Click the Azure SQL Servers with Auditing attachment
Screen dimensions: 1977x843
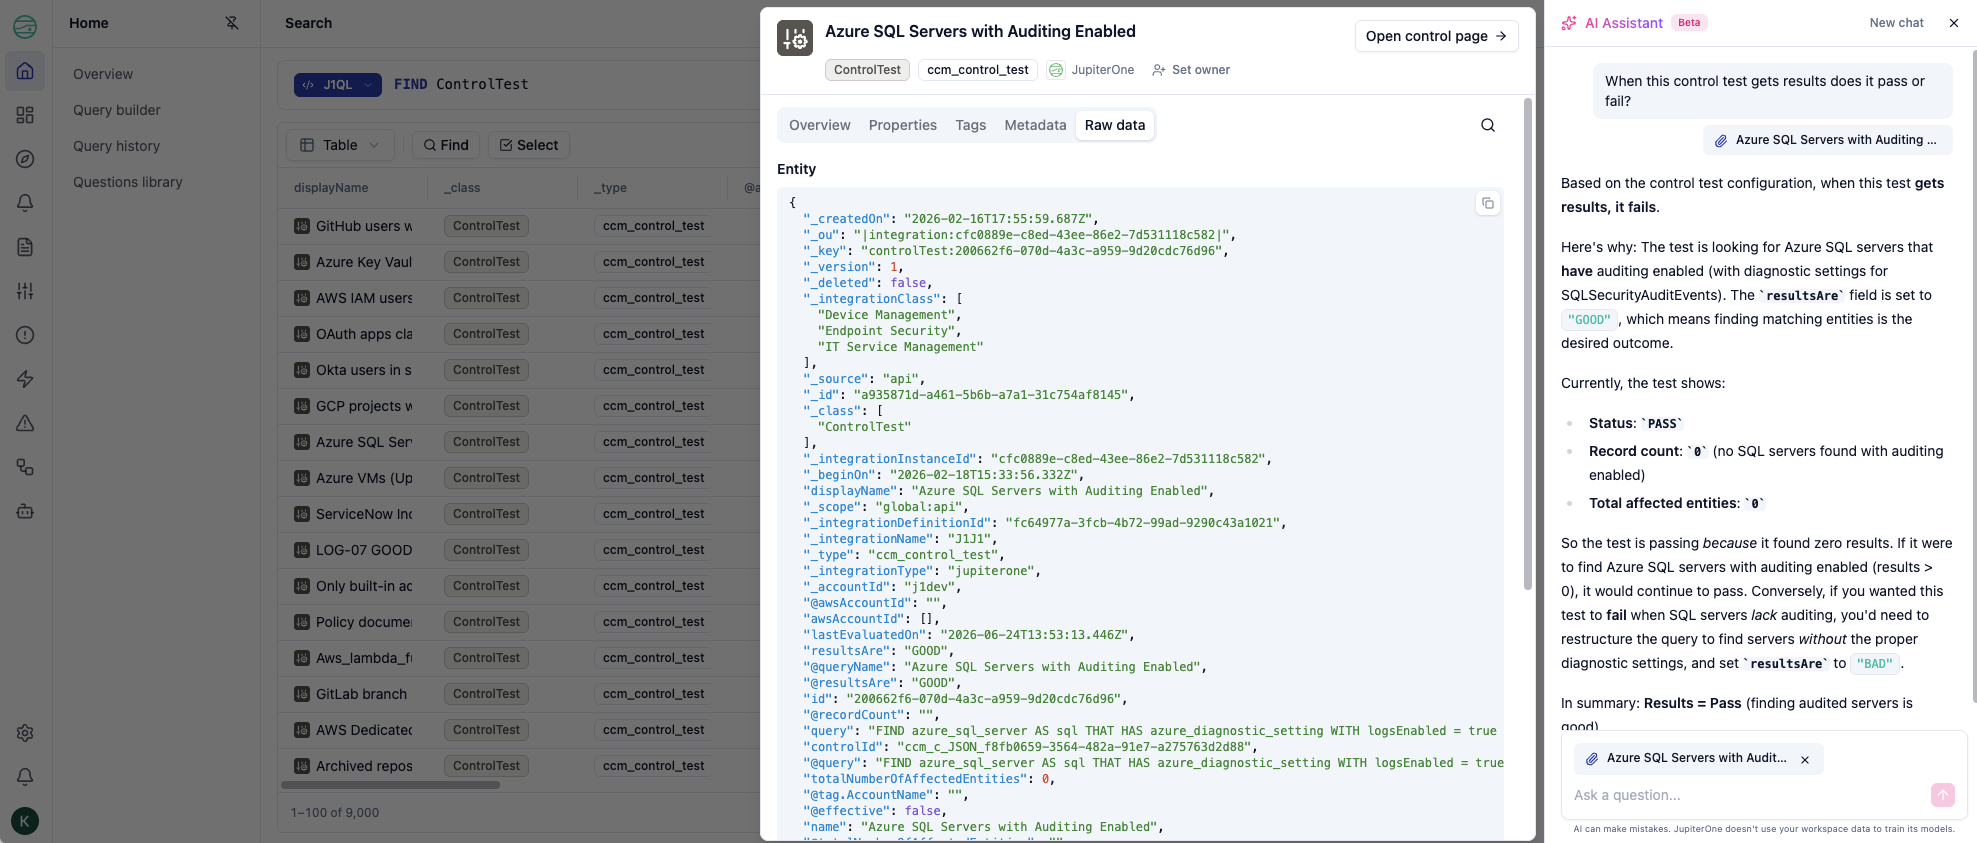point(1827,140)
